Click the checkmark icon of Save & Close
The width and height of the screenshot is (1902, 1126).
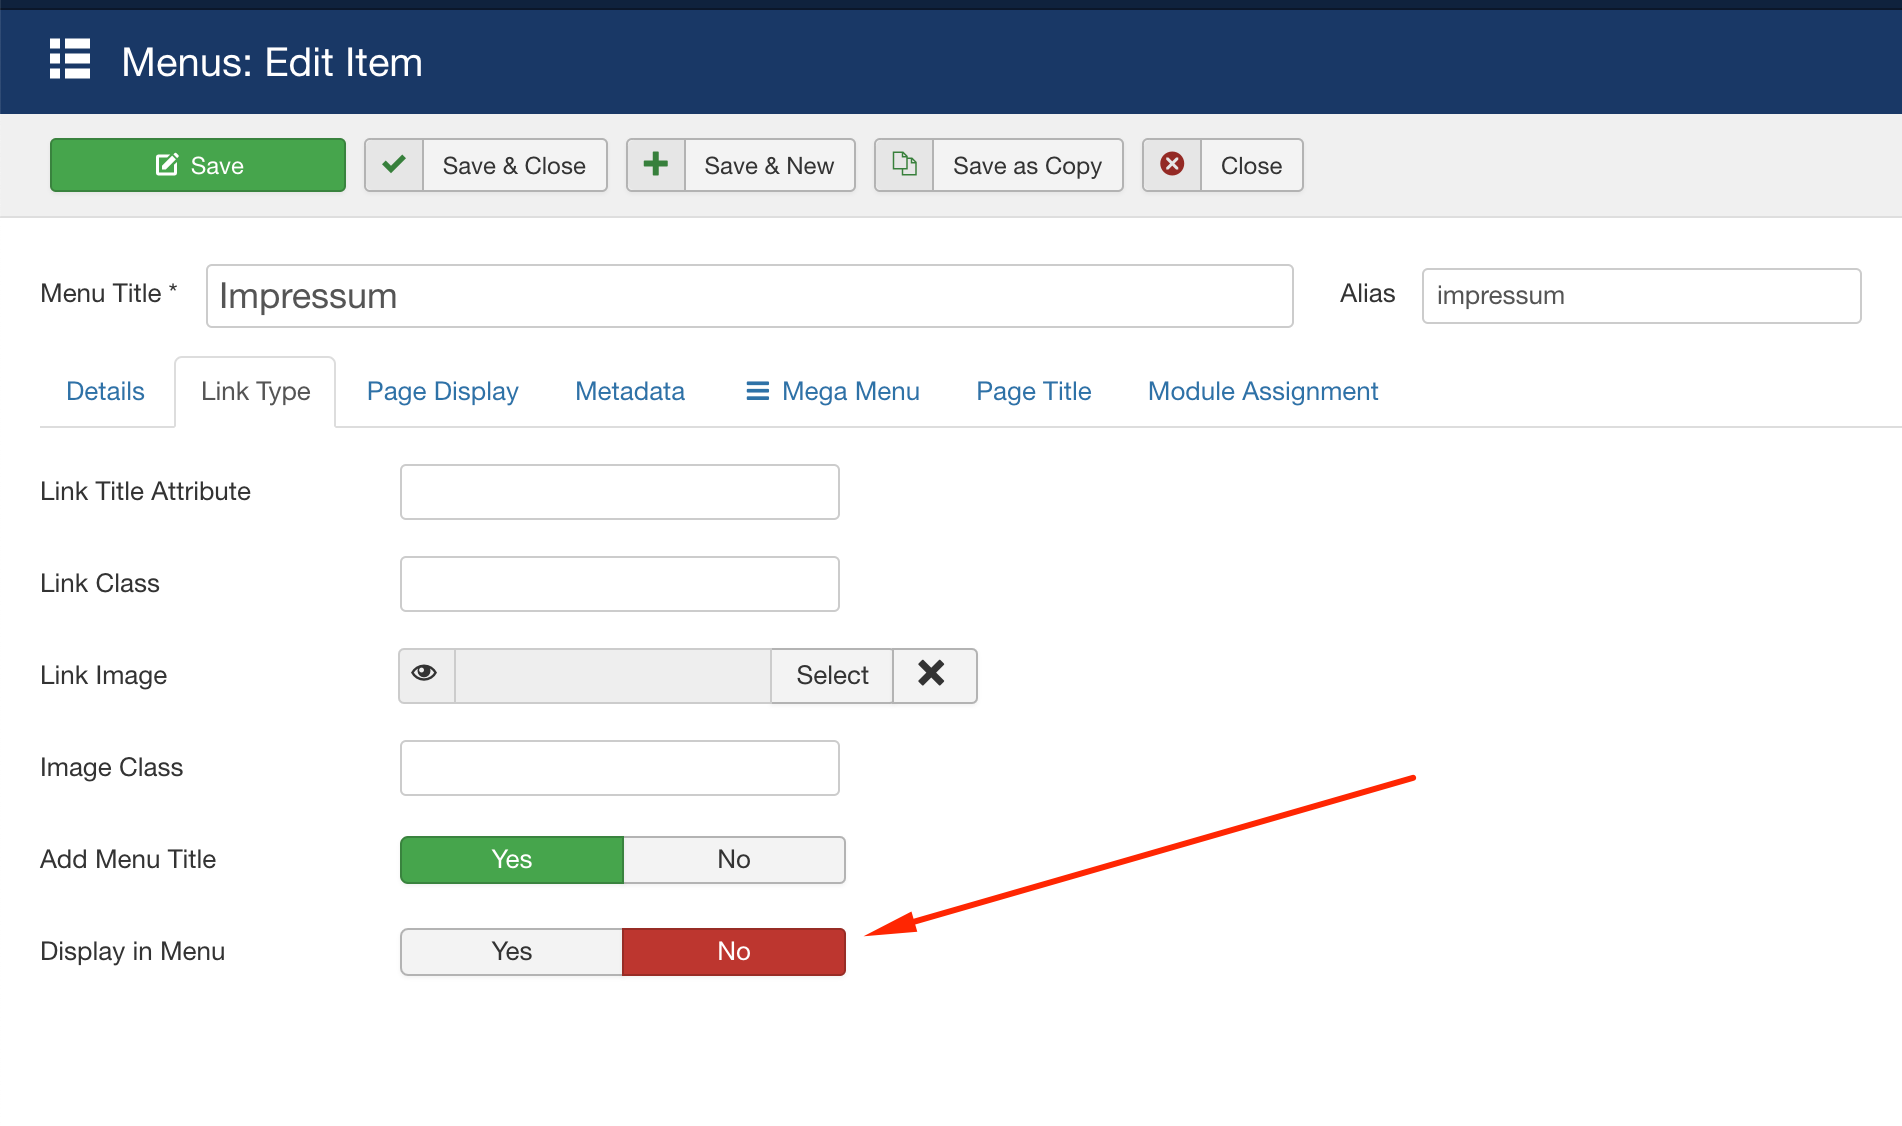(x=394, y=165)
